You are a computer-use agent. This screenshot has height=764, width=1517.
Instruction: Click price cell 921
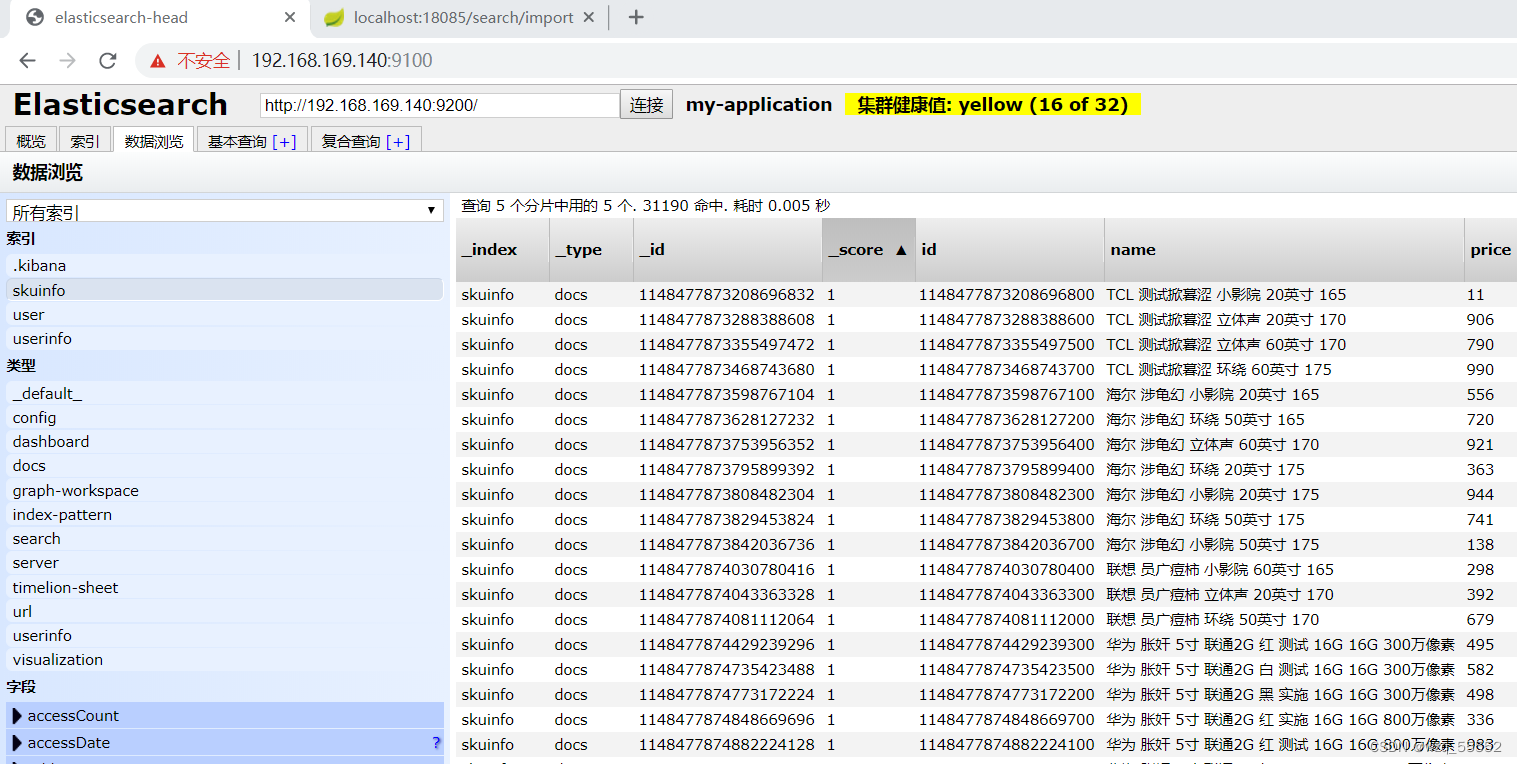[x=1480, y=445]
